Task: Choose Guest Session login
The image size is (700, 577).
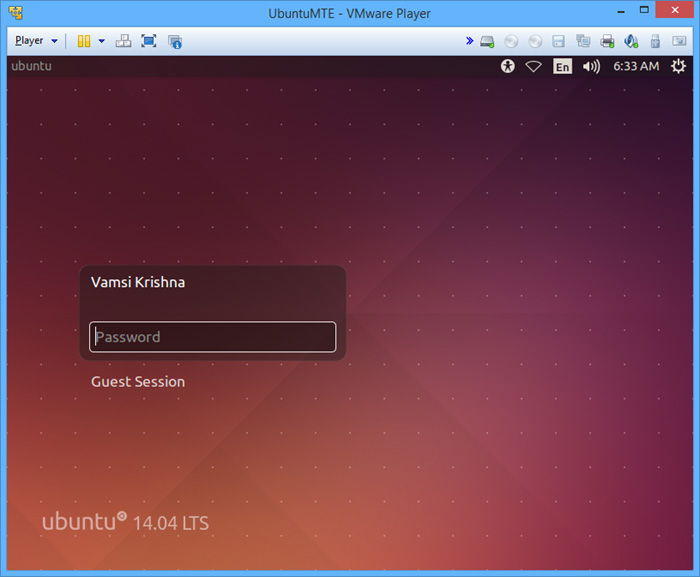Action: click(138, 382)
